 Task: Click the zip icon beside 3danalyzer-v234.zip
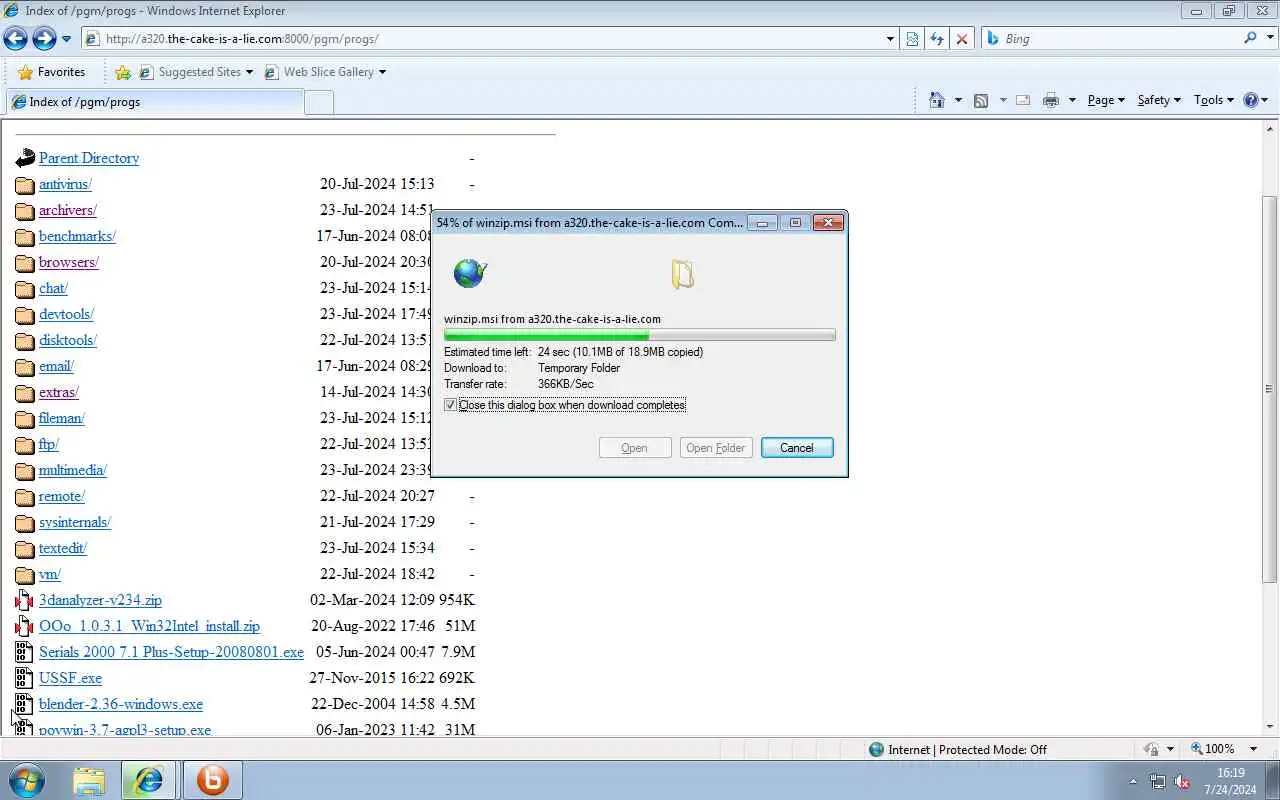(25, 600)
